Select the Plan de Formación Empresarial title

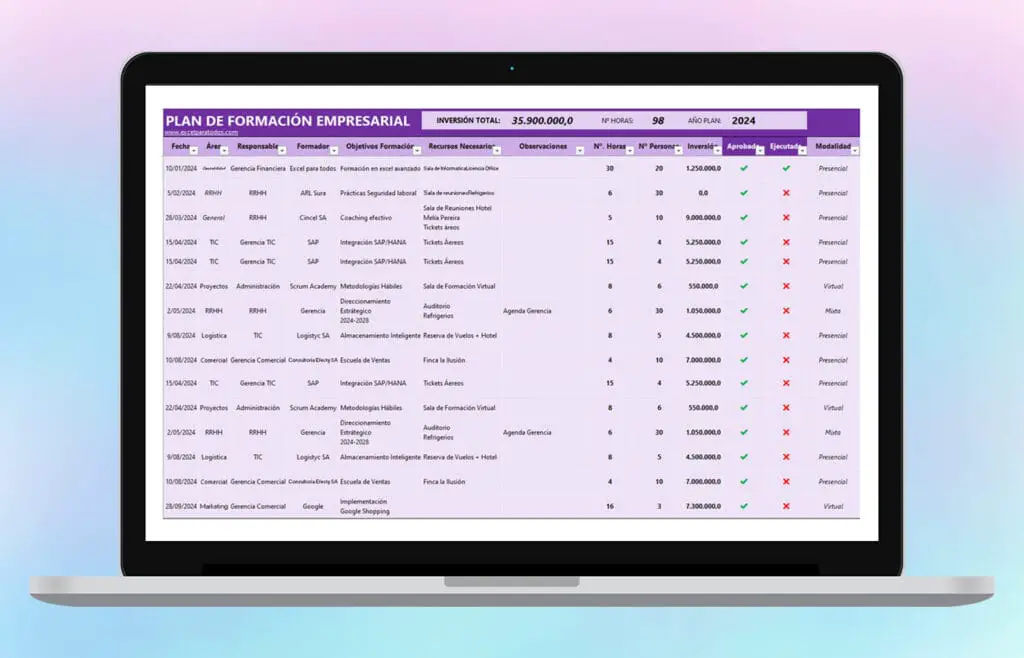287,121
